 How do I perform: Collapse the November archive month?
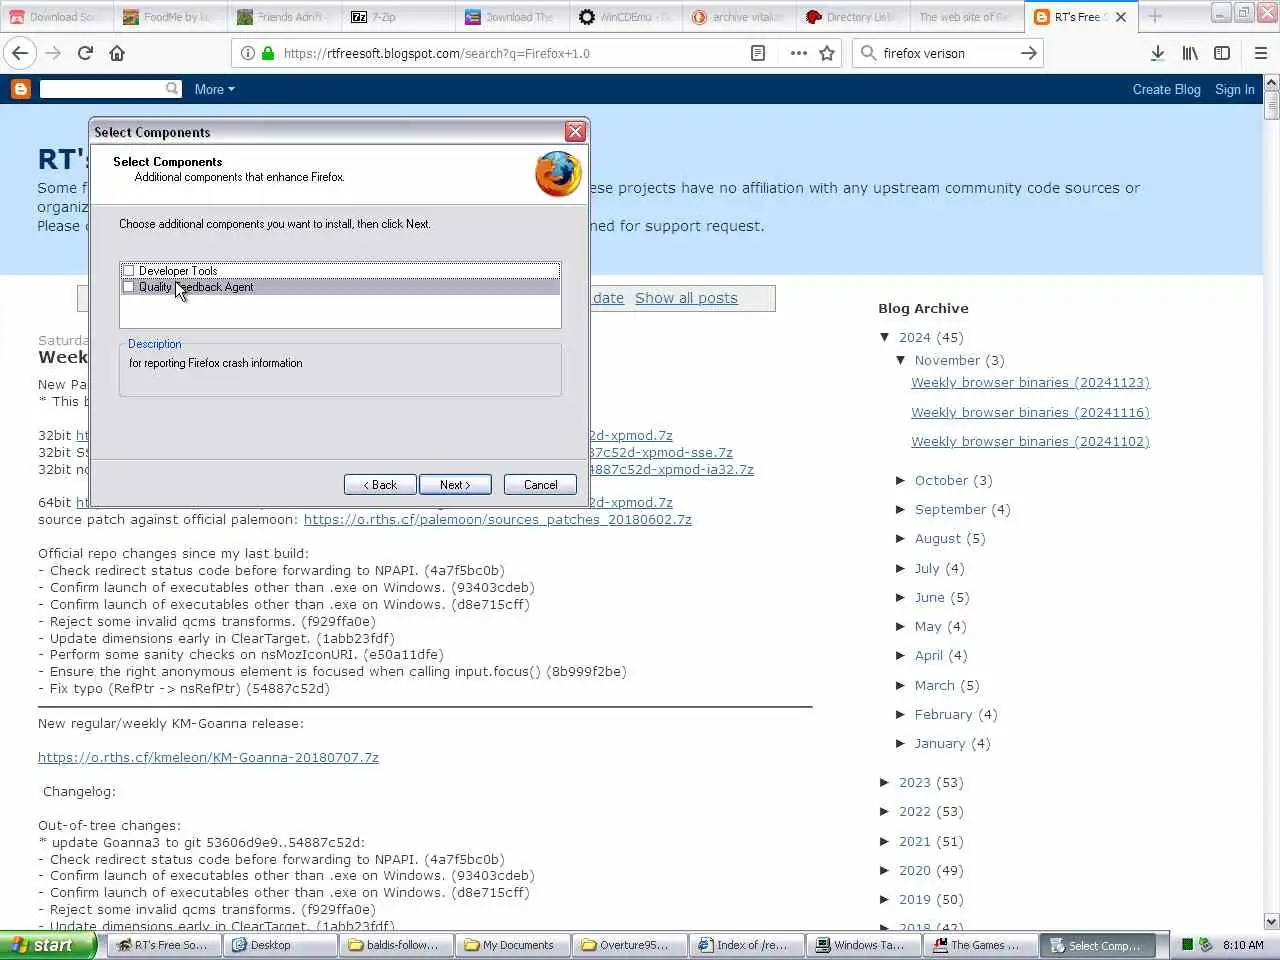901,360
